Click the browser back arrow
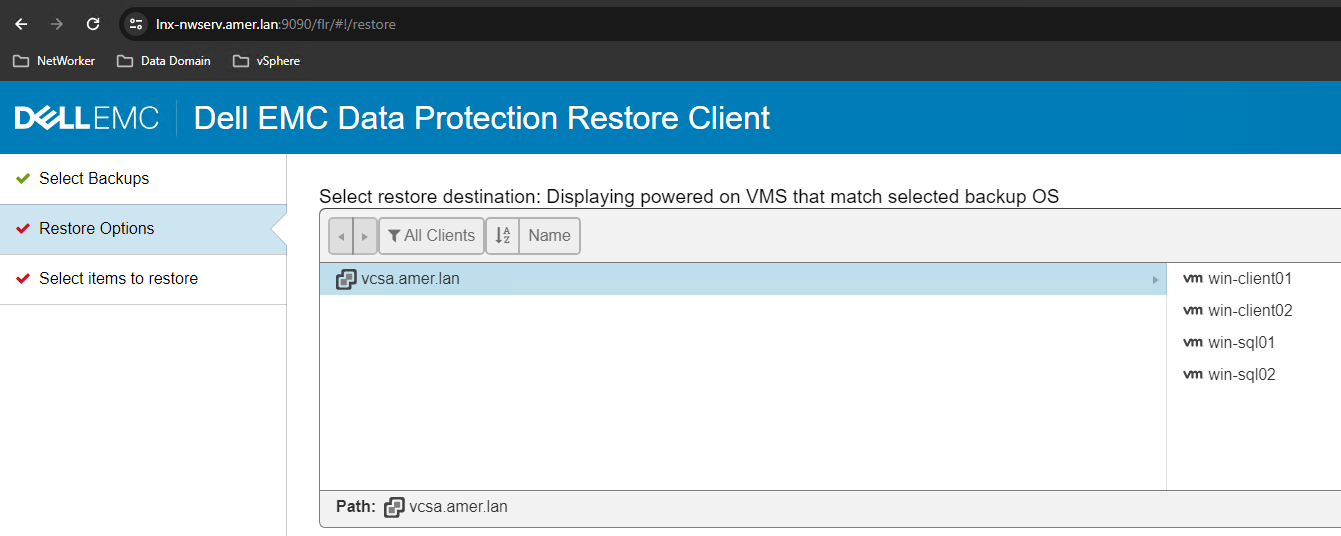The width and height of the screenshot is (1341, 536). click(21, 24)
